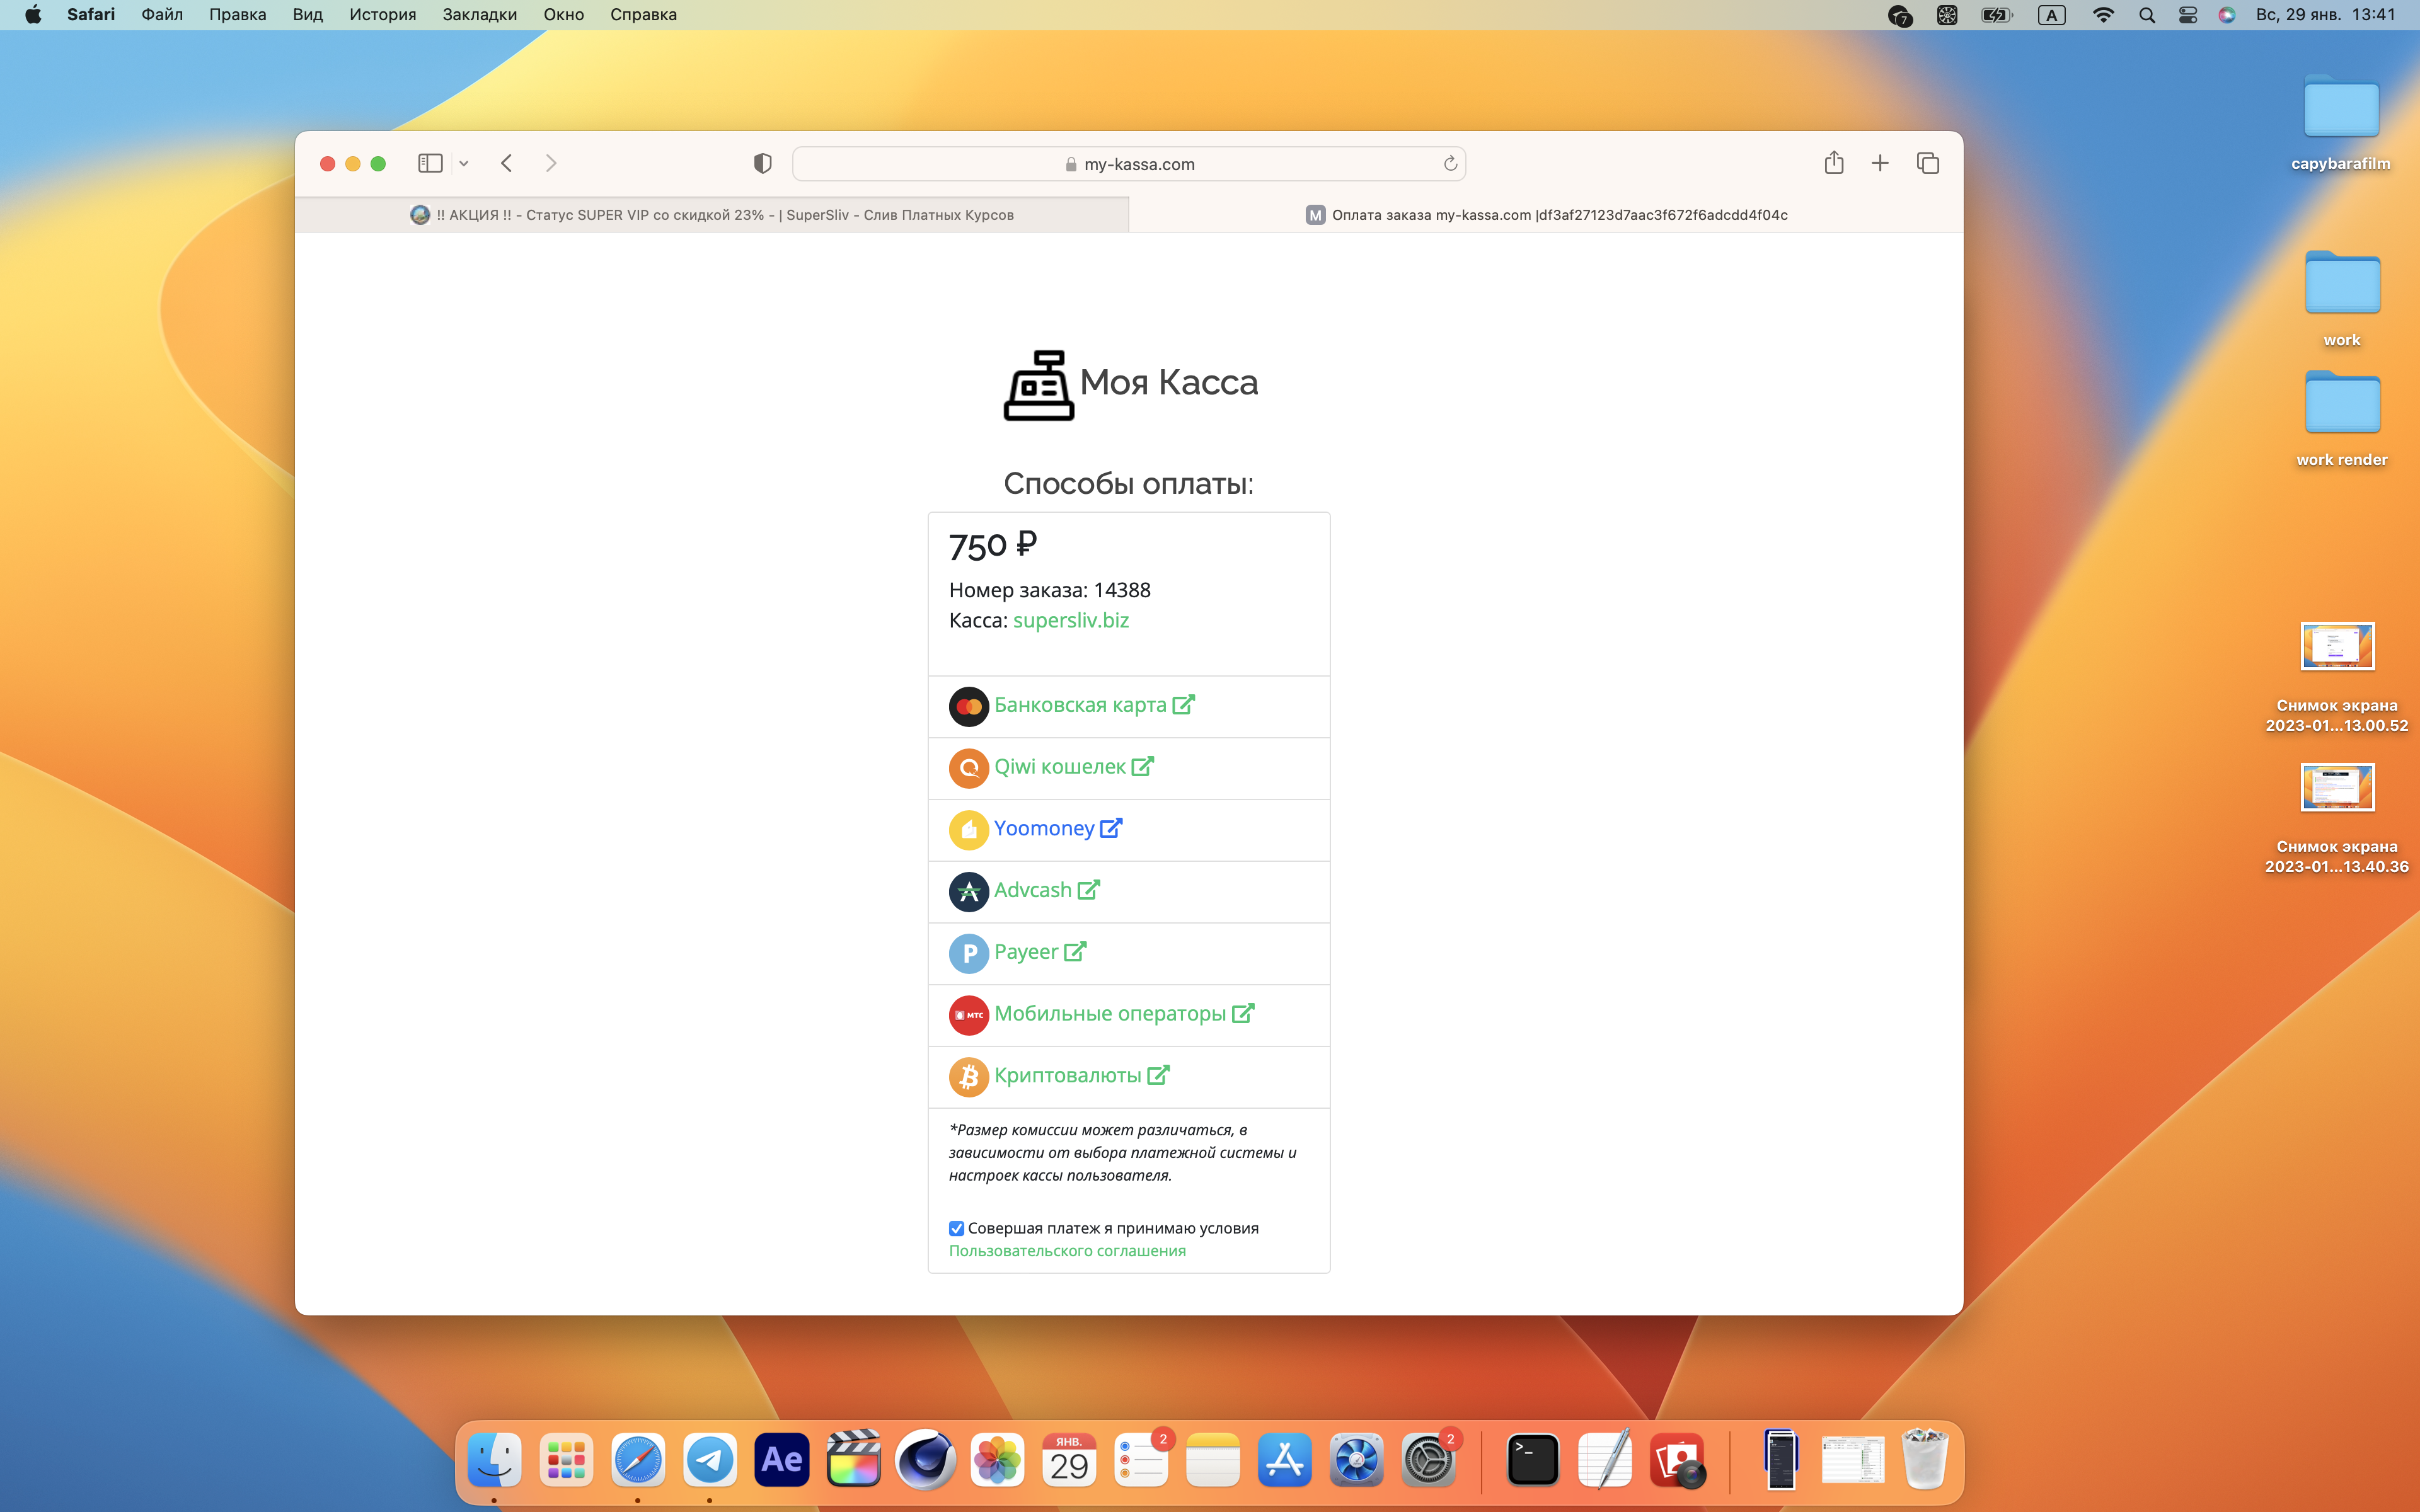Toggle the Safari sidebar button
Viewport: 2420px width, 1512px height.
430,163
